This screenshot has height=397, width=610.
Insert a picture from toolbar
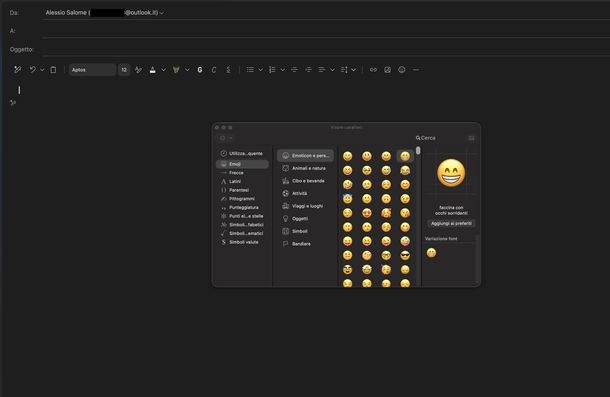pos(387,70)
